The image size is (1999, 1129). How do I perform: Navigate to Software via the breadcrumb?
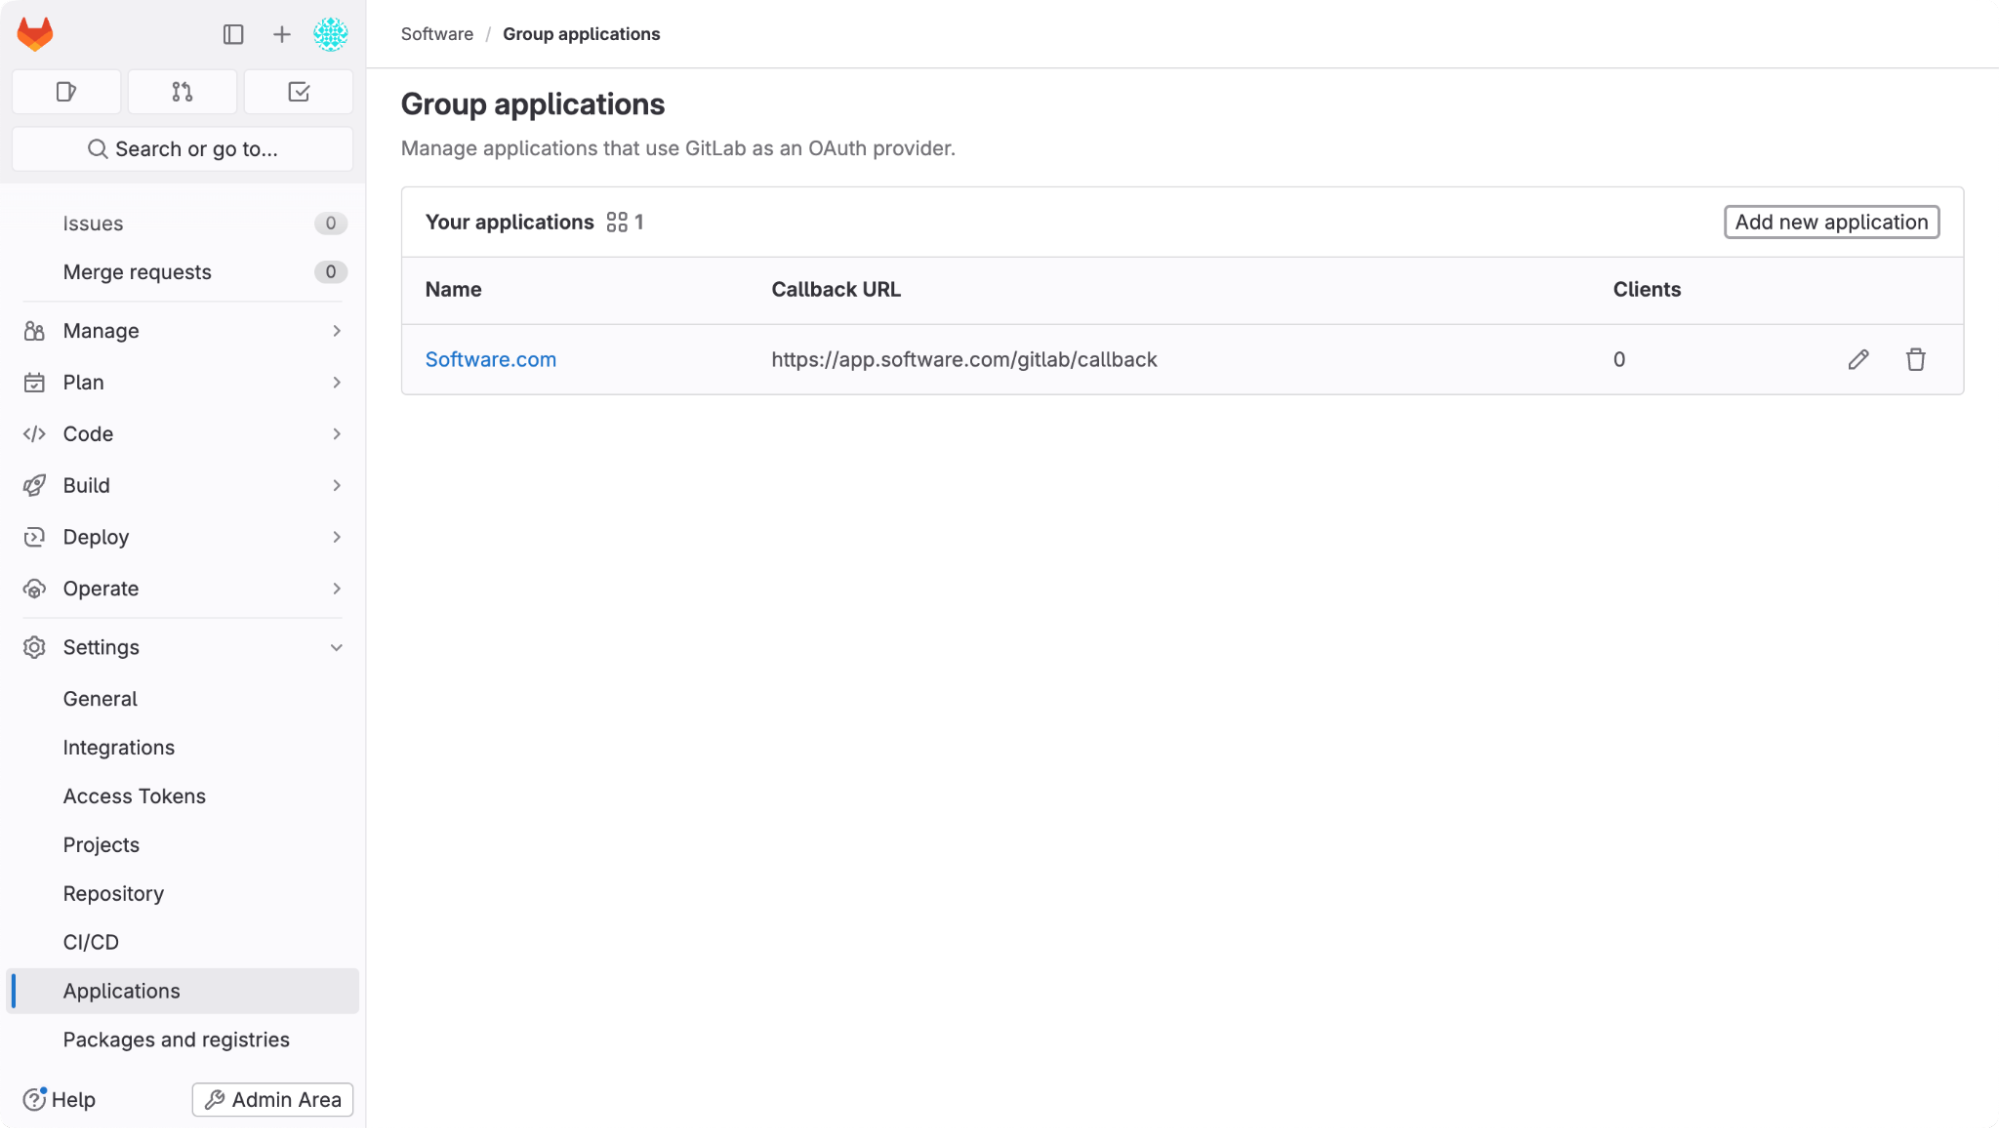click(437, 33)
